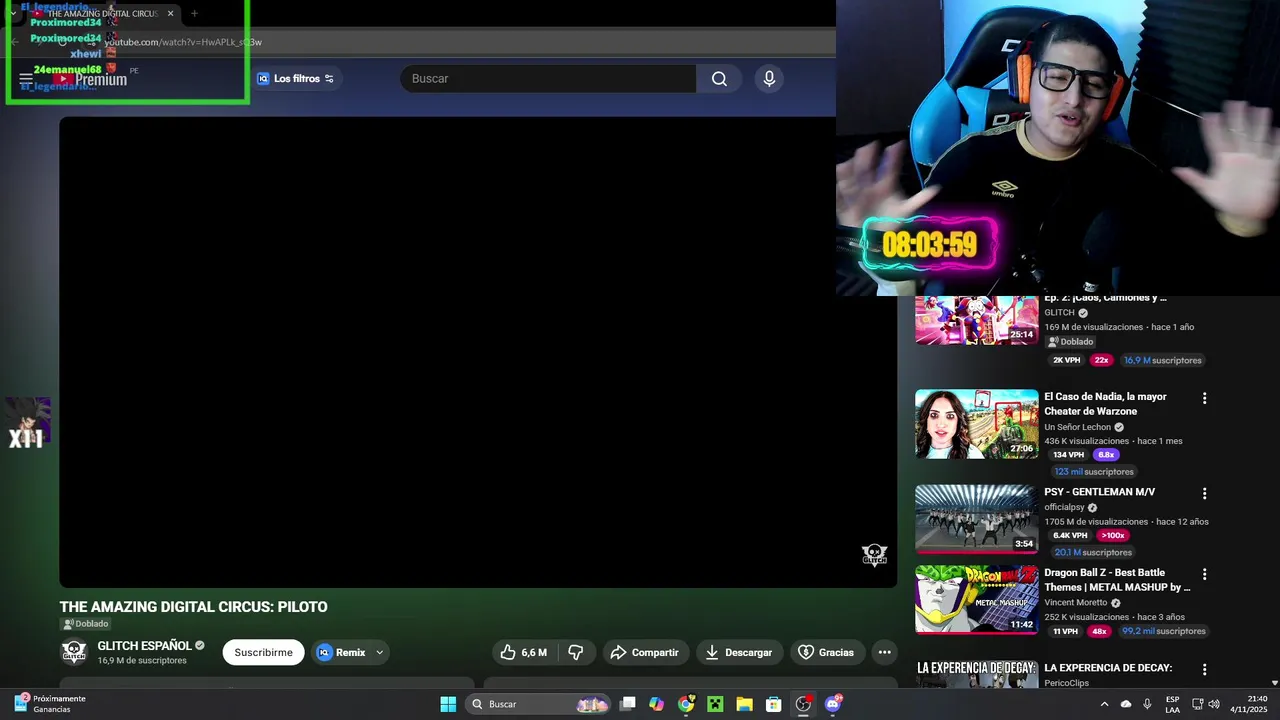Open LA EXPERIENCIA DE DECAY title link

[1108, 668]
